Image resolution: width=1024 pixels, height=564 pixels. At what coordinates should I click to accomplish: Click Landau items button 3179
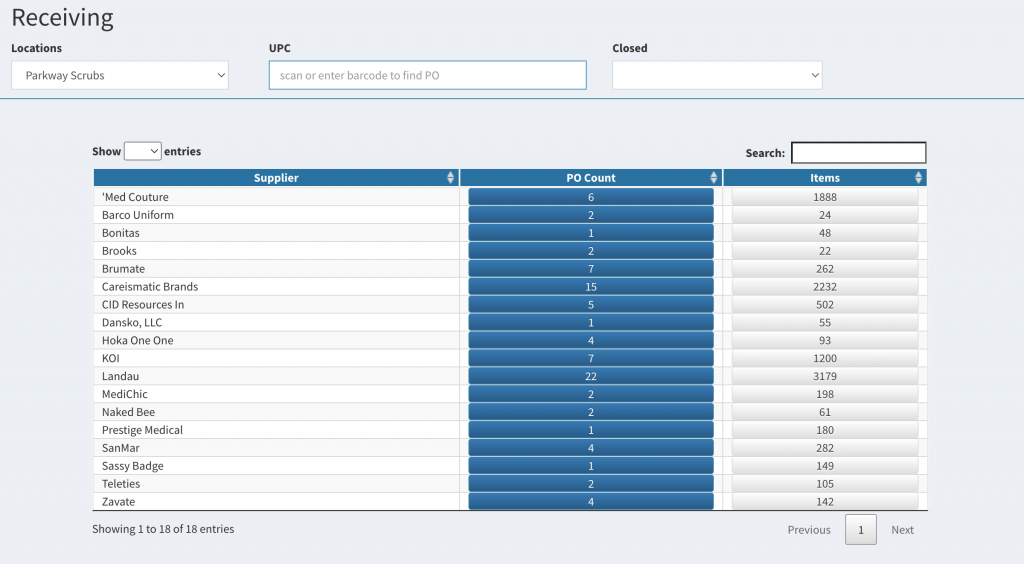coord(825,377)
